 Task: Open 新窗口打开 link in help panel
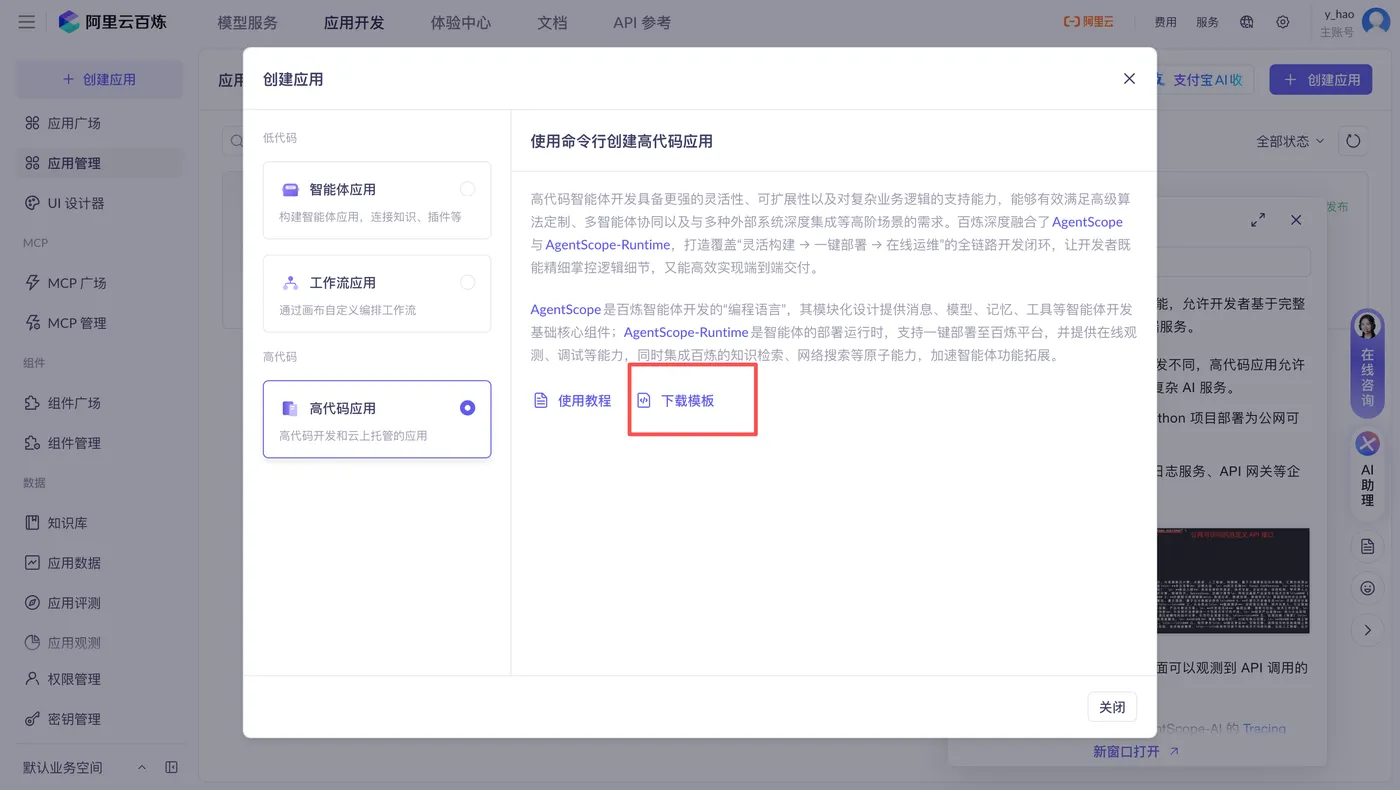(1136, 751)
